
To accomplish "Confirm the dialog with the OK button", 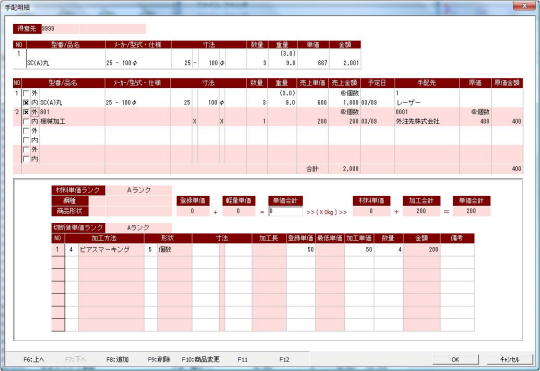I will [x=455, y=359].
